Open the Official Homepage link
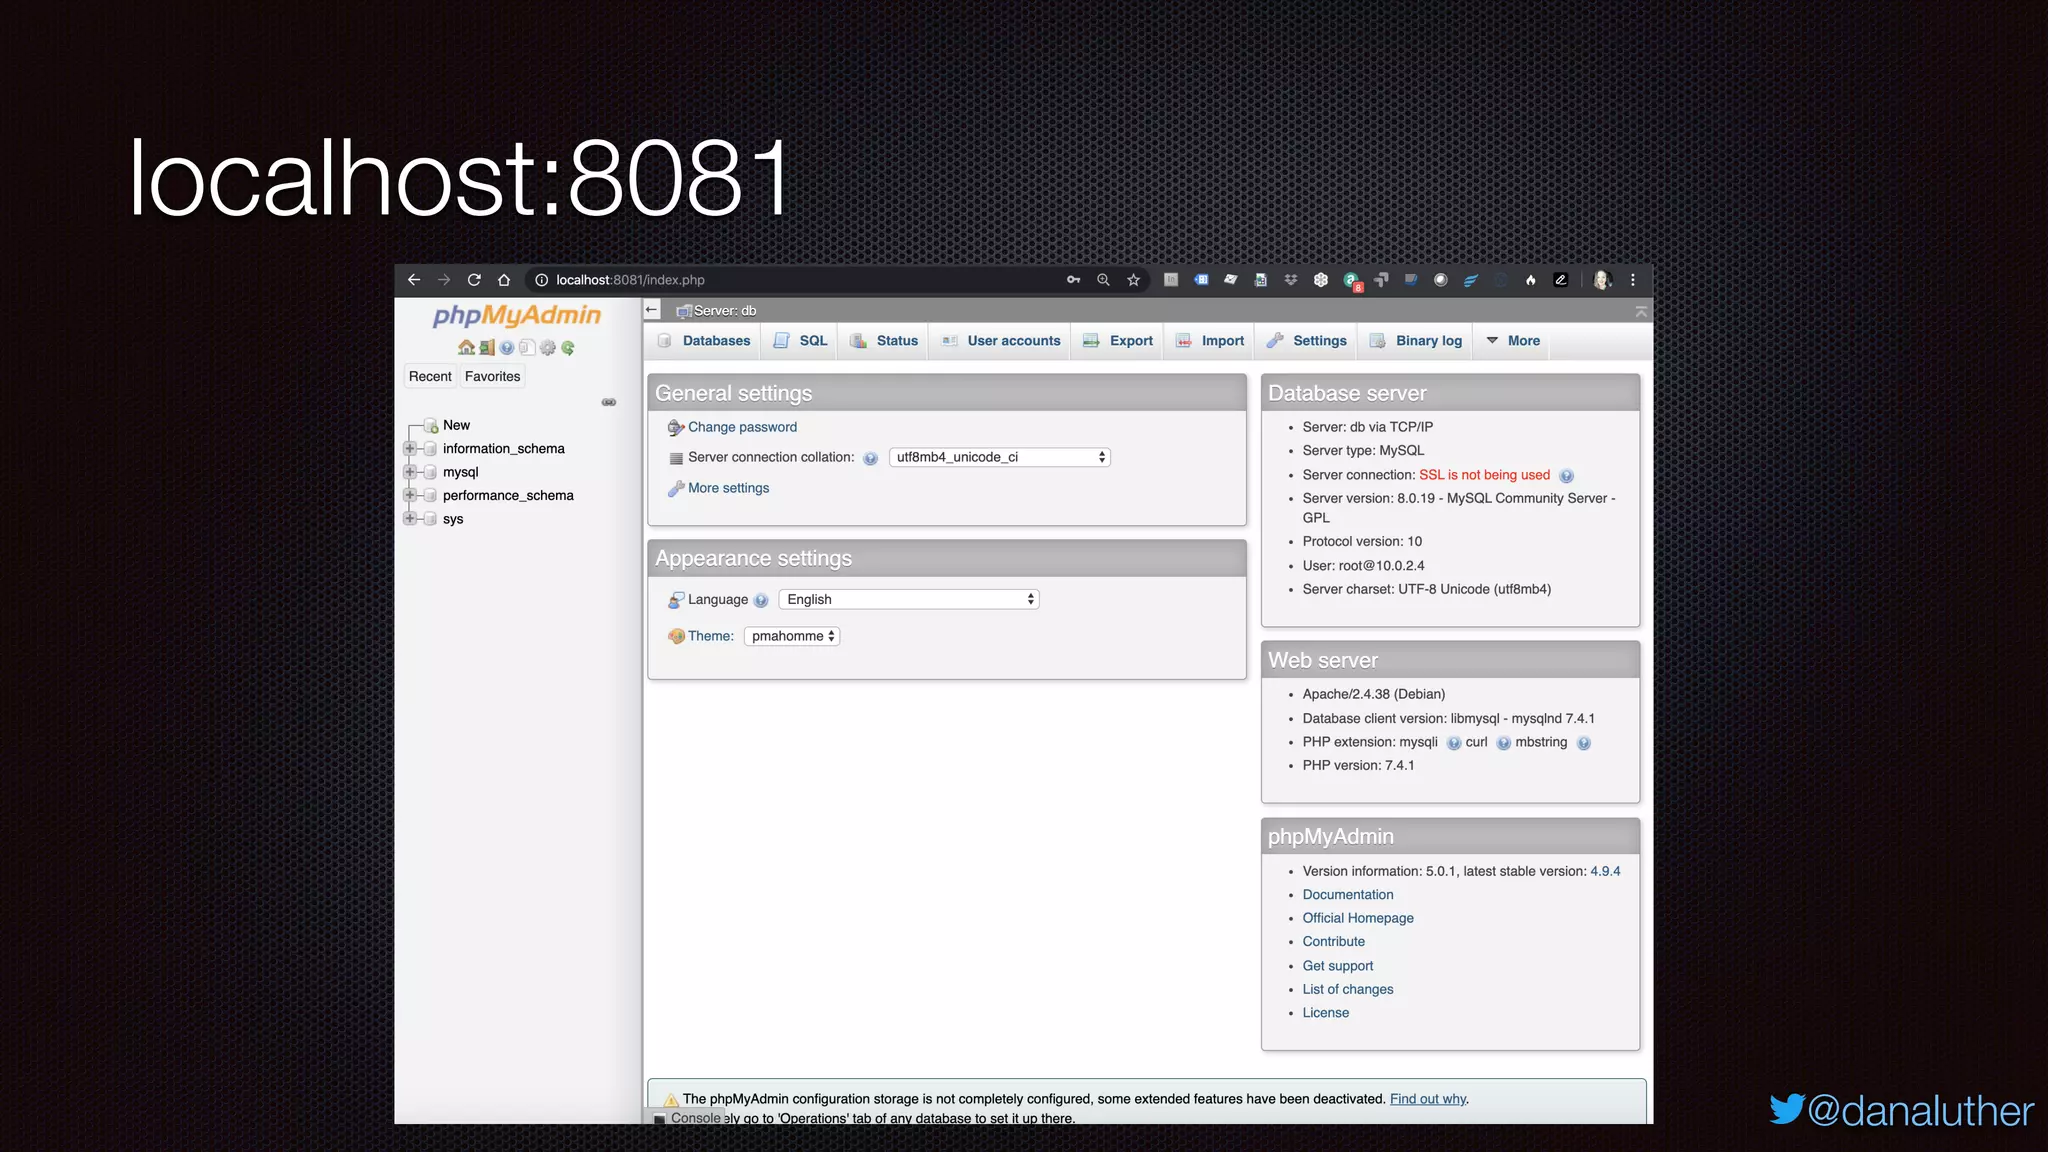 [x=1357, y=918]
